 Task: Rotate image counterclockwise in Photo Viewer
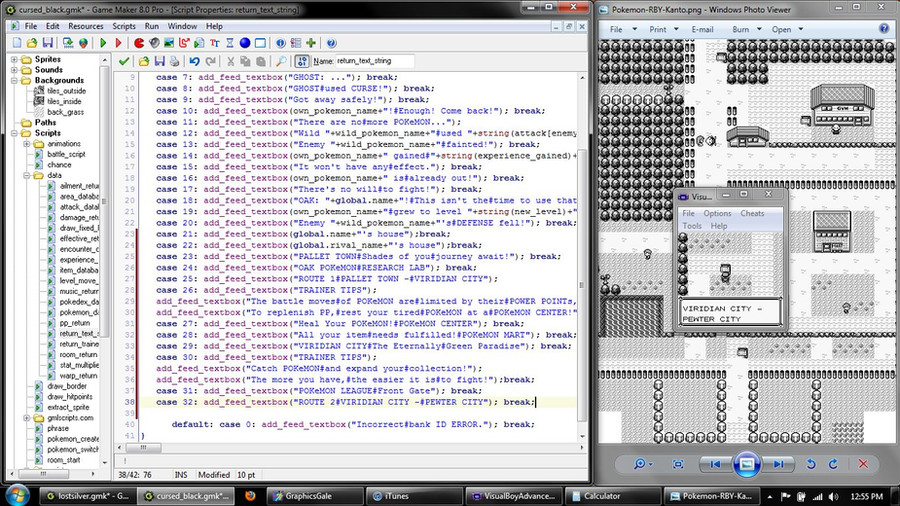(810, 464)
